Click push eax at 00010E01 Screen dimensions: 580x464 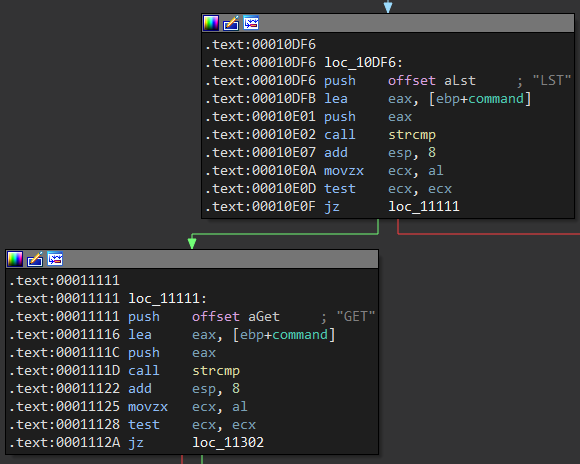pos(368,117)
